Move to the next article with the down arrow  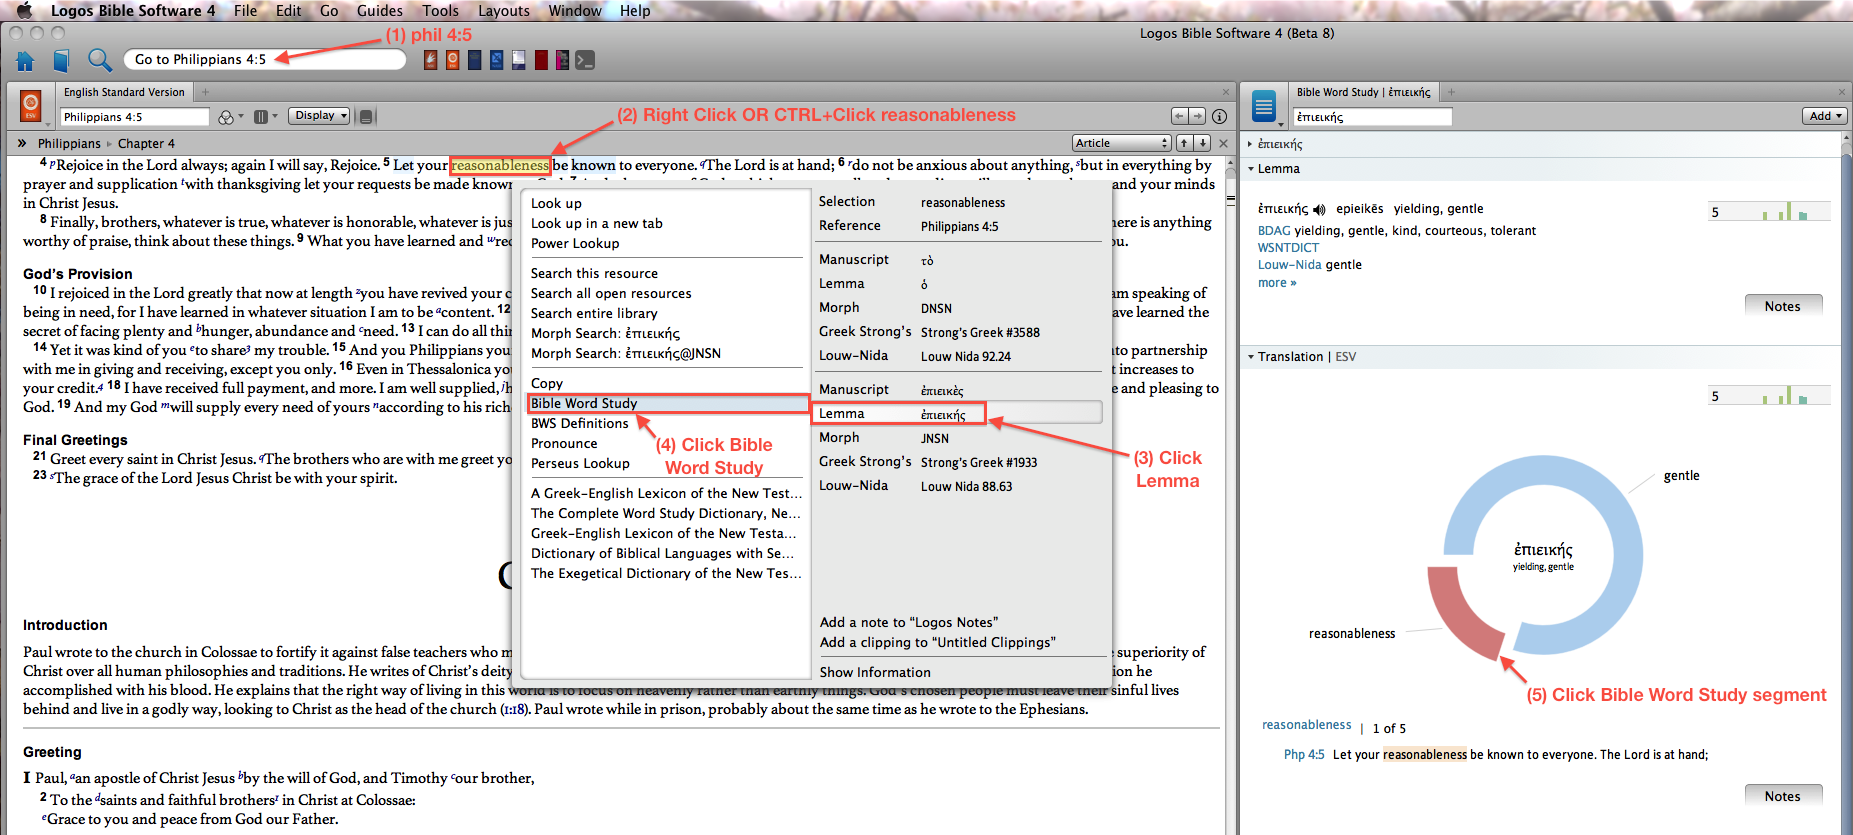pyautogui.click(x=1202, y=143)
